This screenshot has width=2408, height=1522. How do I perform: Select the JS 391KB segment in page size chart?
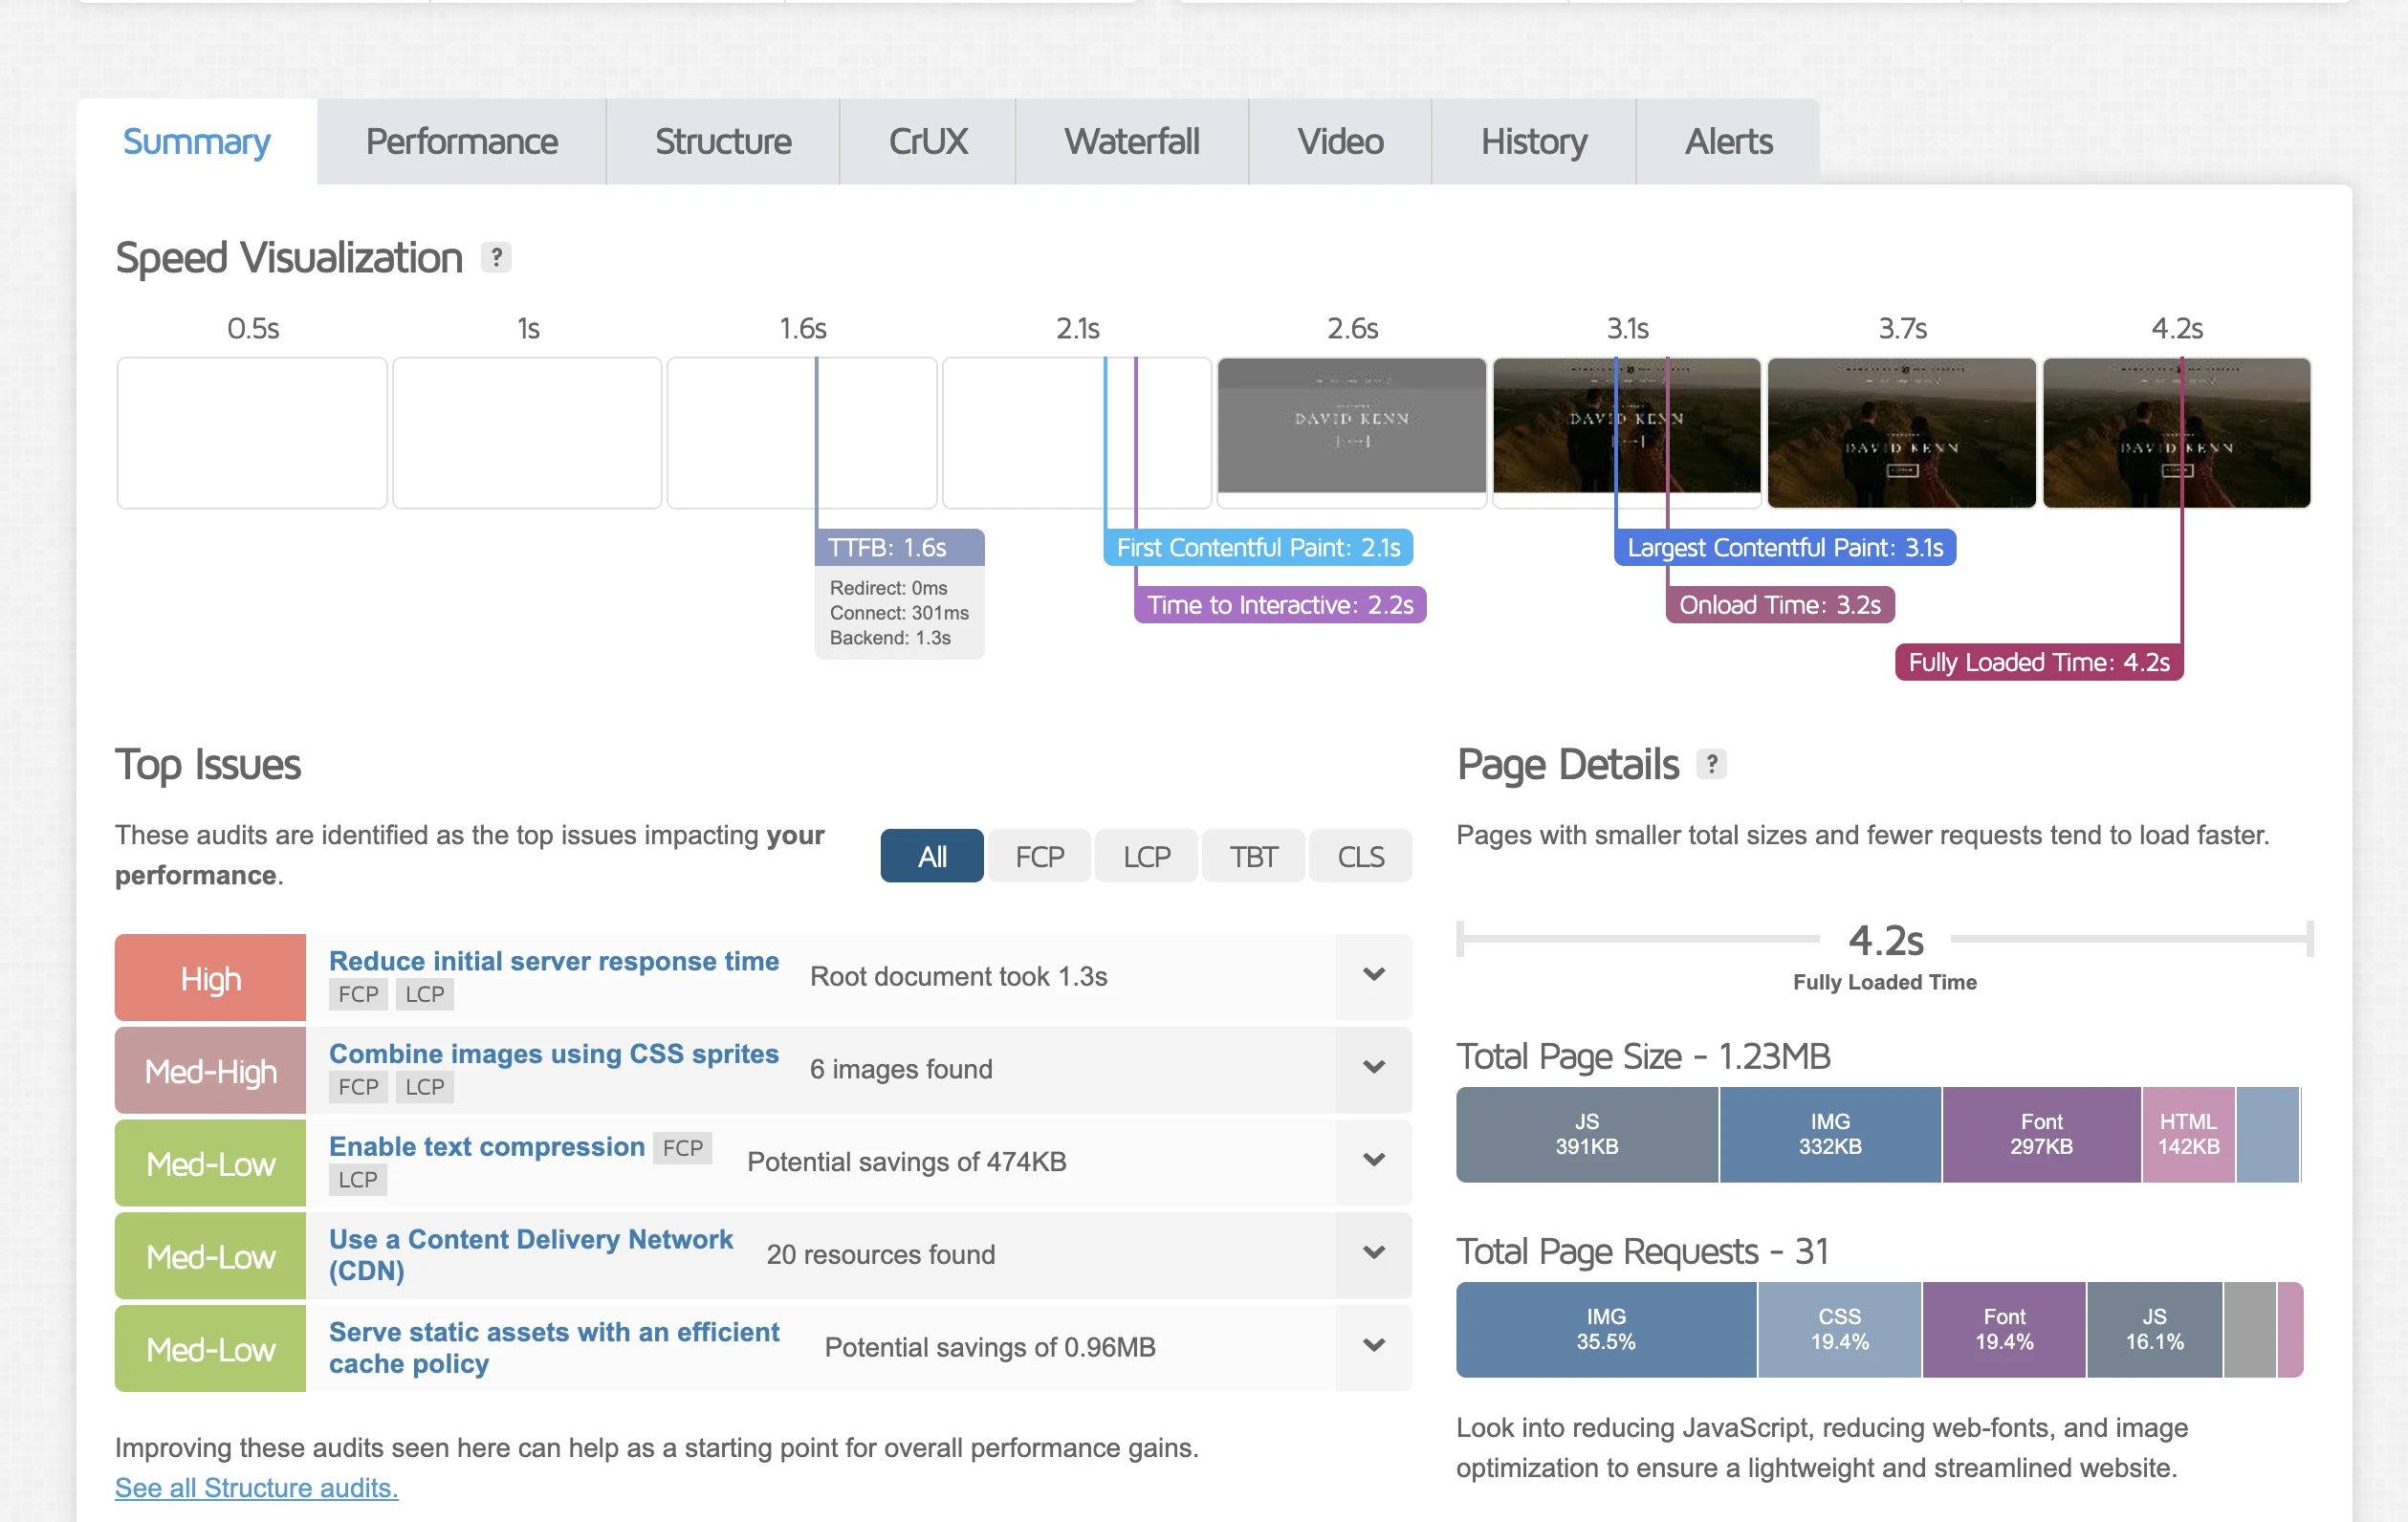(x=1585, y=1135)
